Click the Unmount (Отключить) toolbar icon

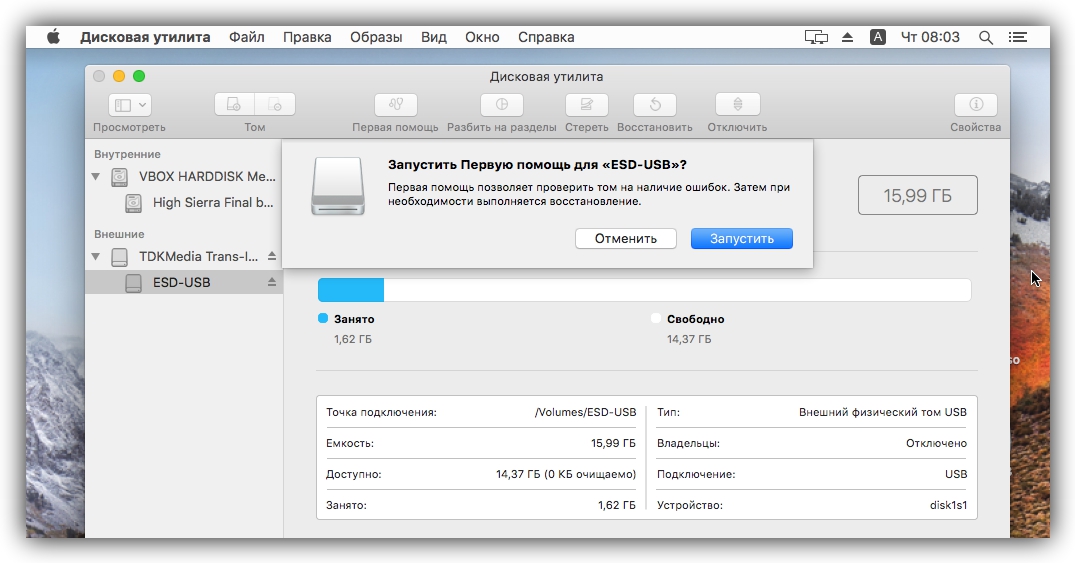click(x=737, y=104)
